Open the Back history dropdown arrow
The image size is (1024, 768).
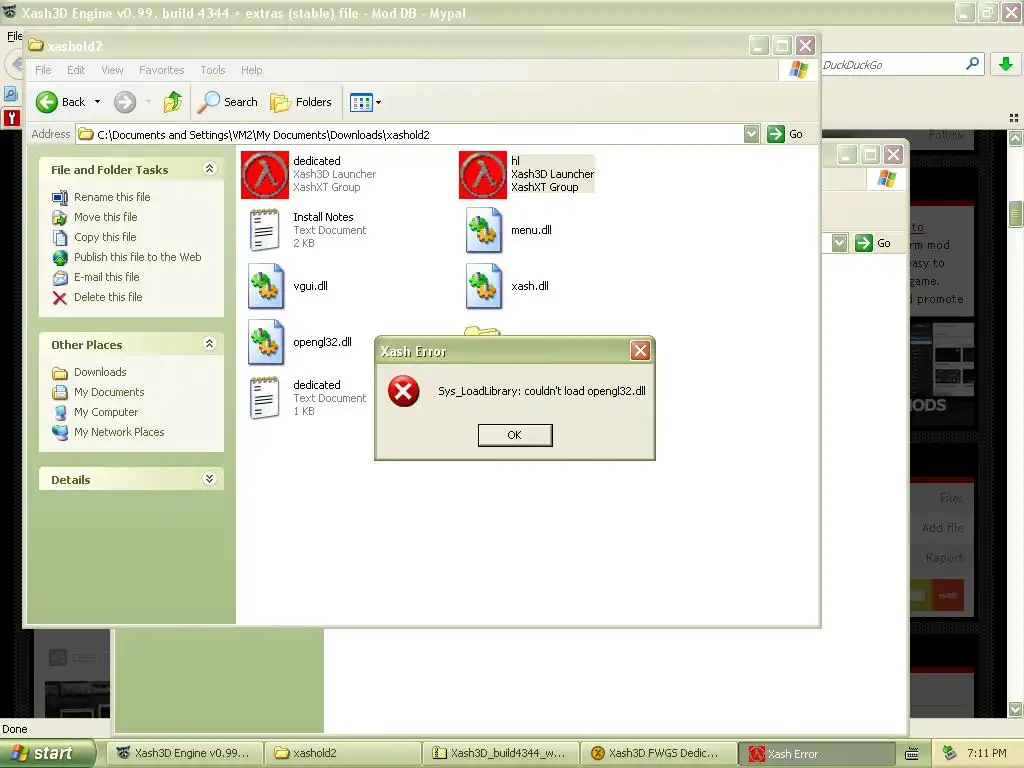[x=97, y=102]
